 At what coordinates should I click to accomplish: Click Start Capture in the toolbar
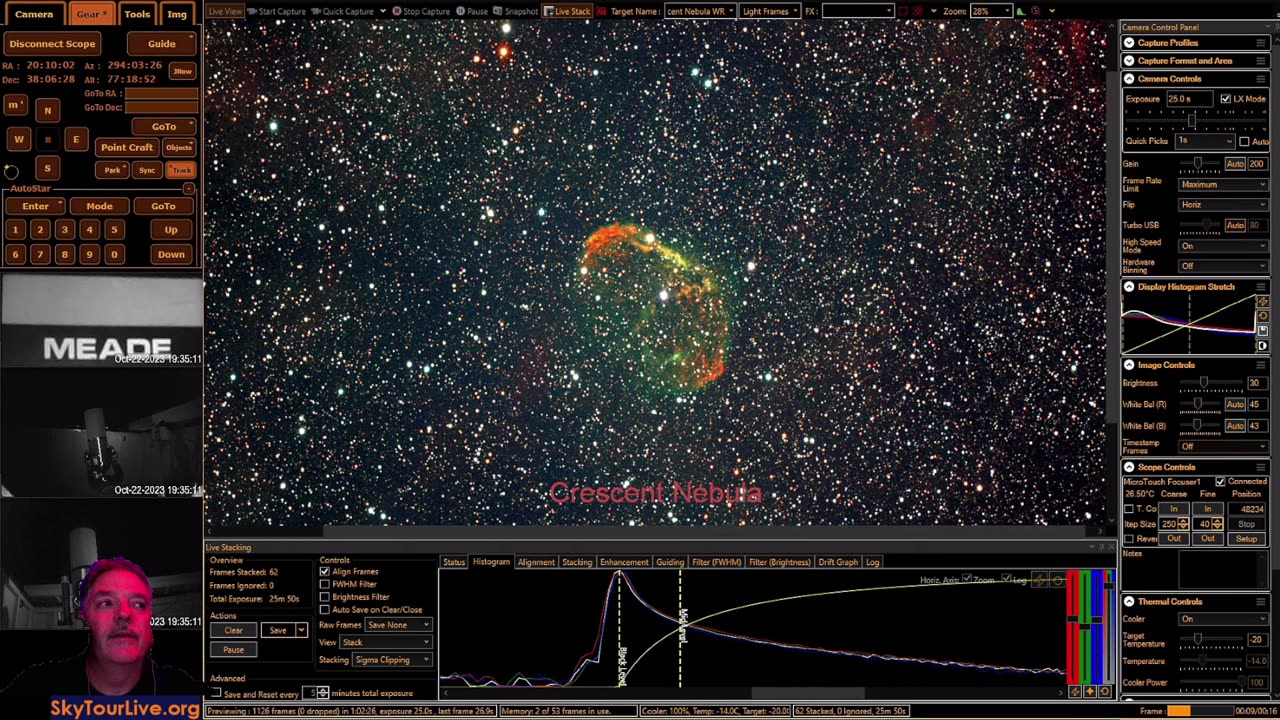click(x=277, y=11)
